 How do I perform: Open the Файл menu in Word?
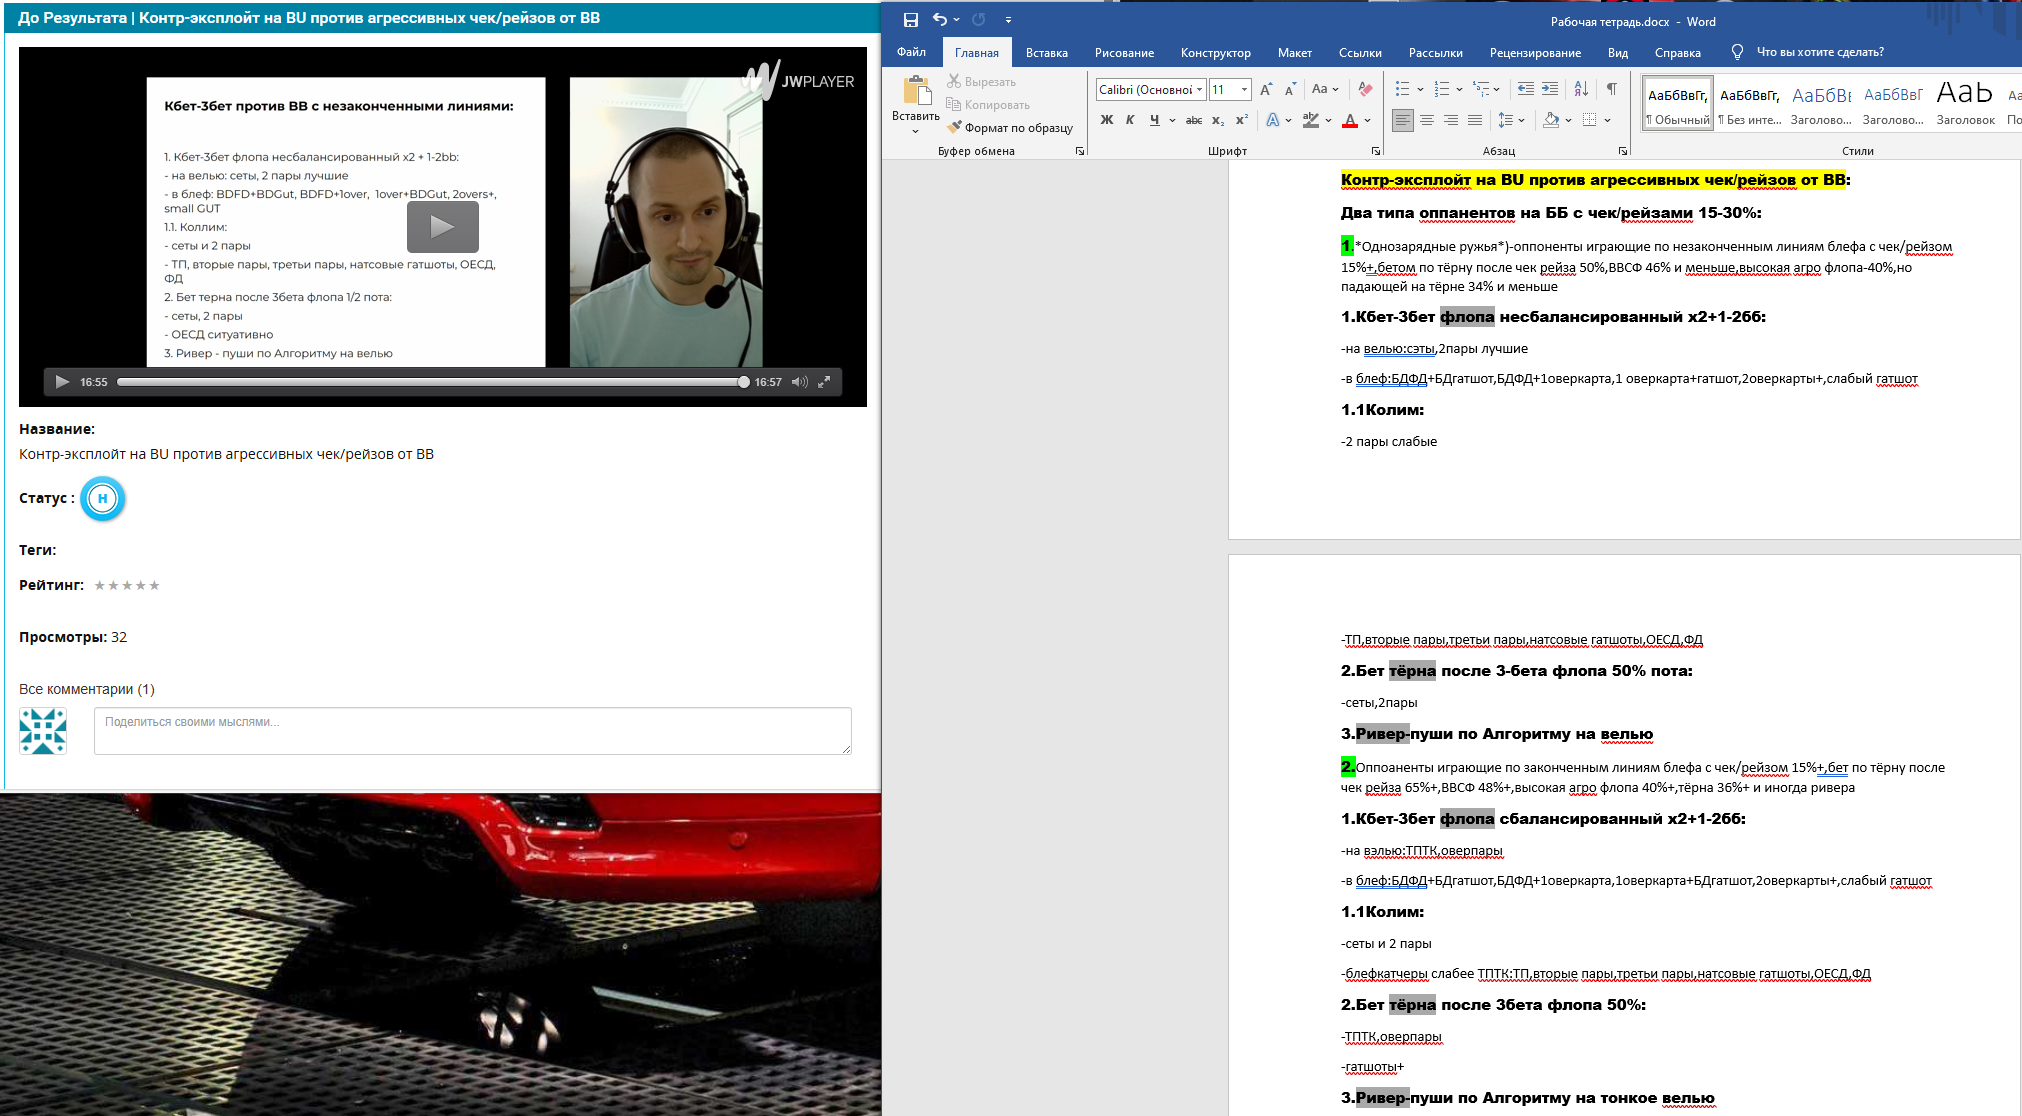click(911, 52)
